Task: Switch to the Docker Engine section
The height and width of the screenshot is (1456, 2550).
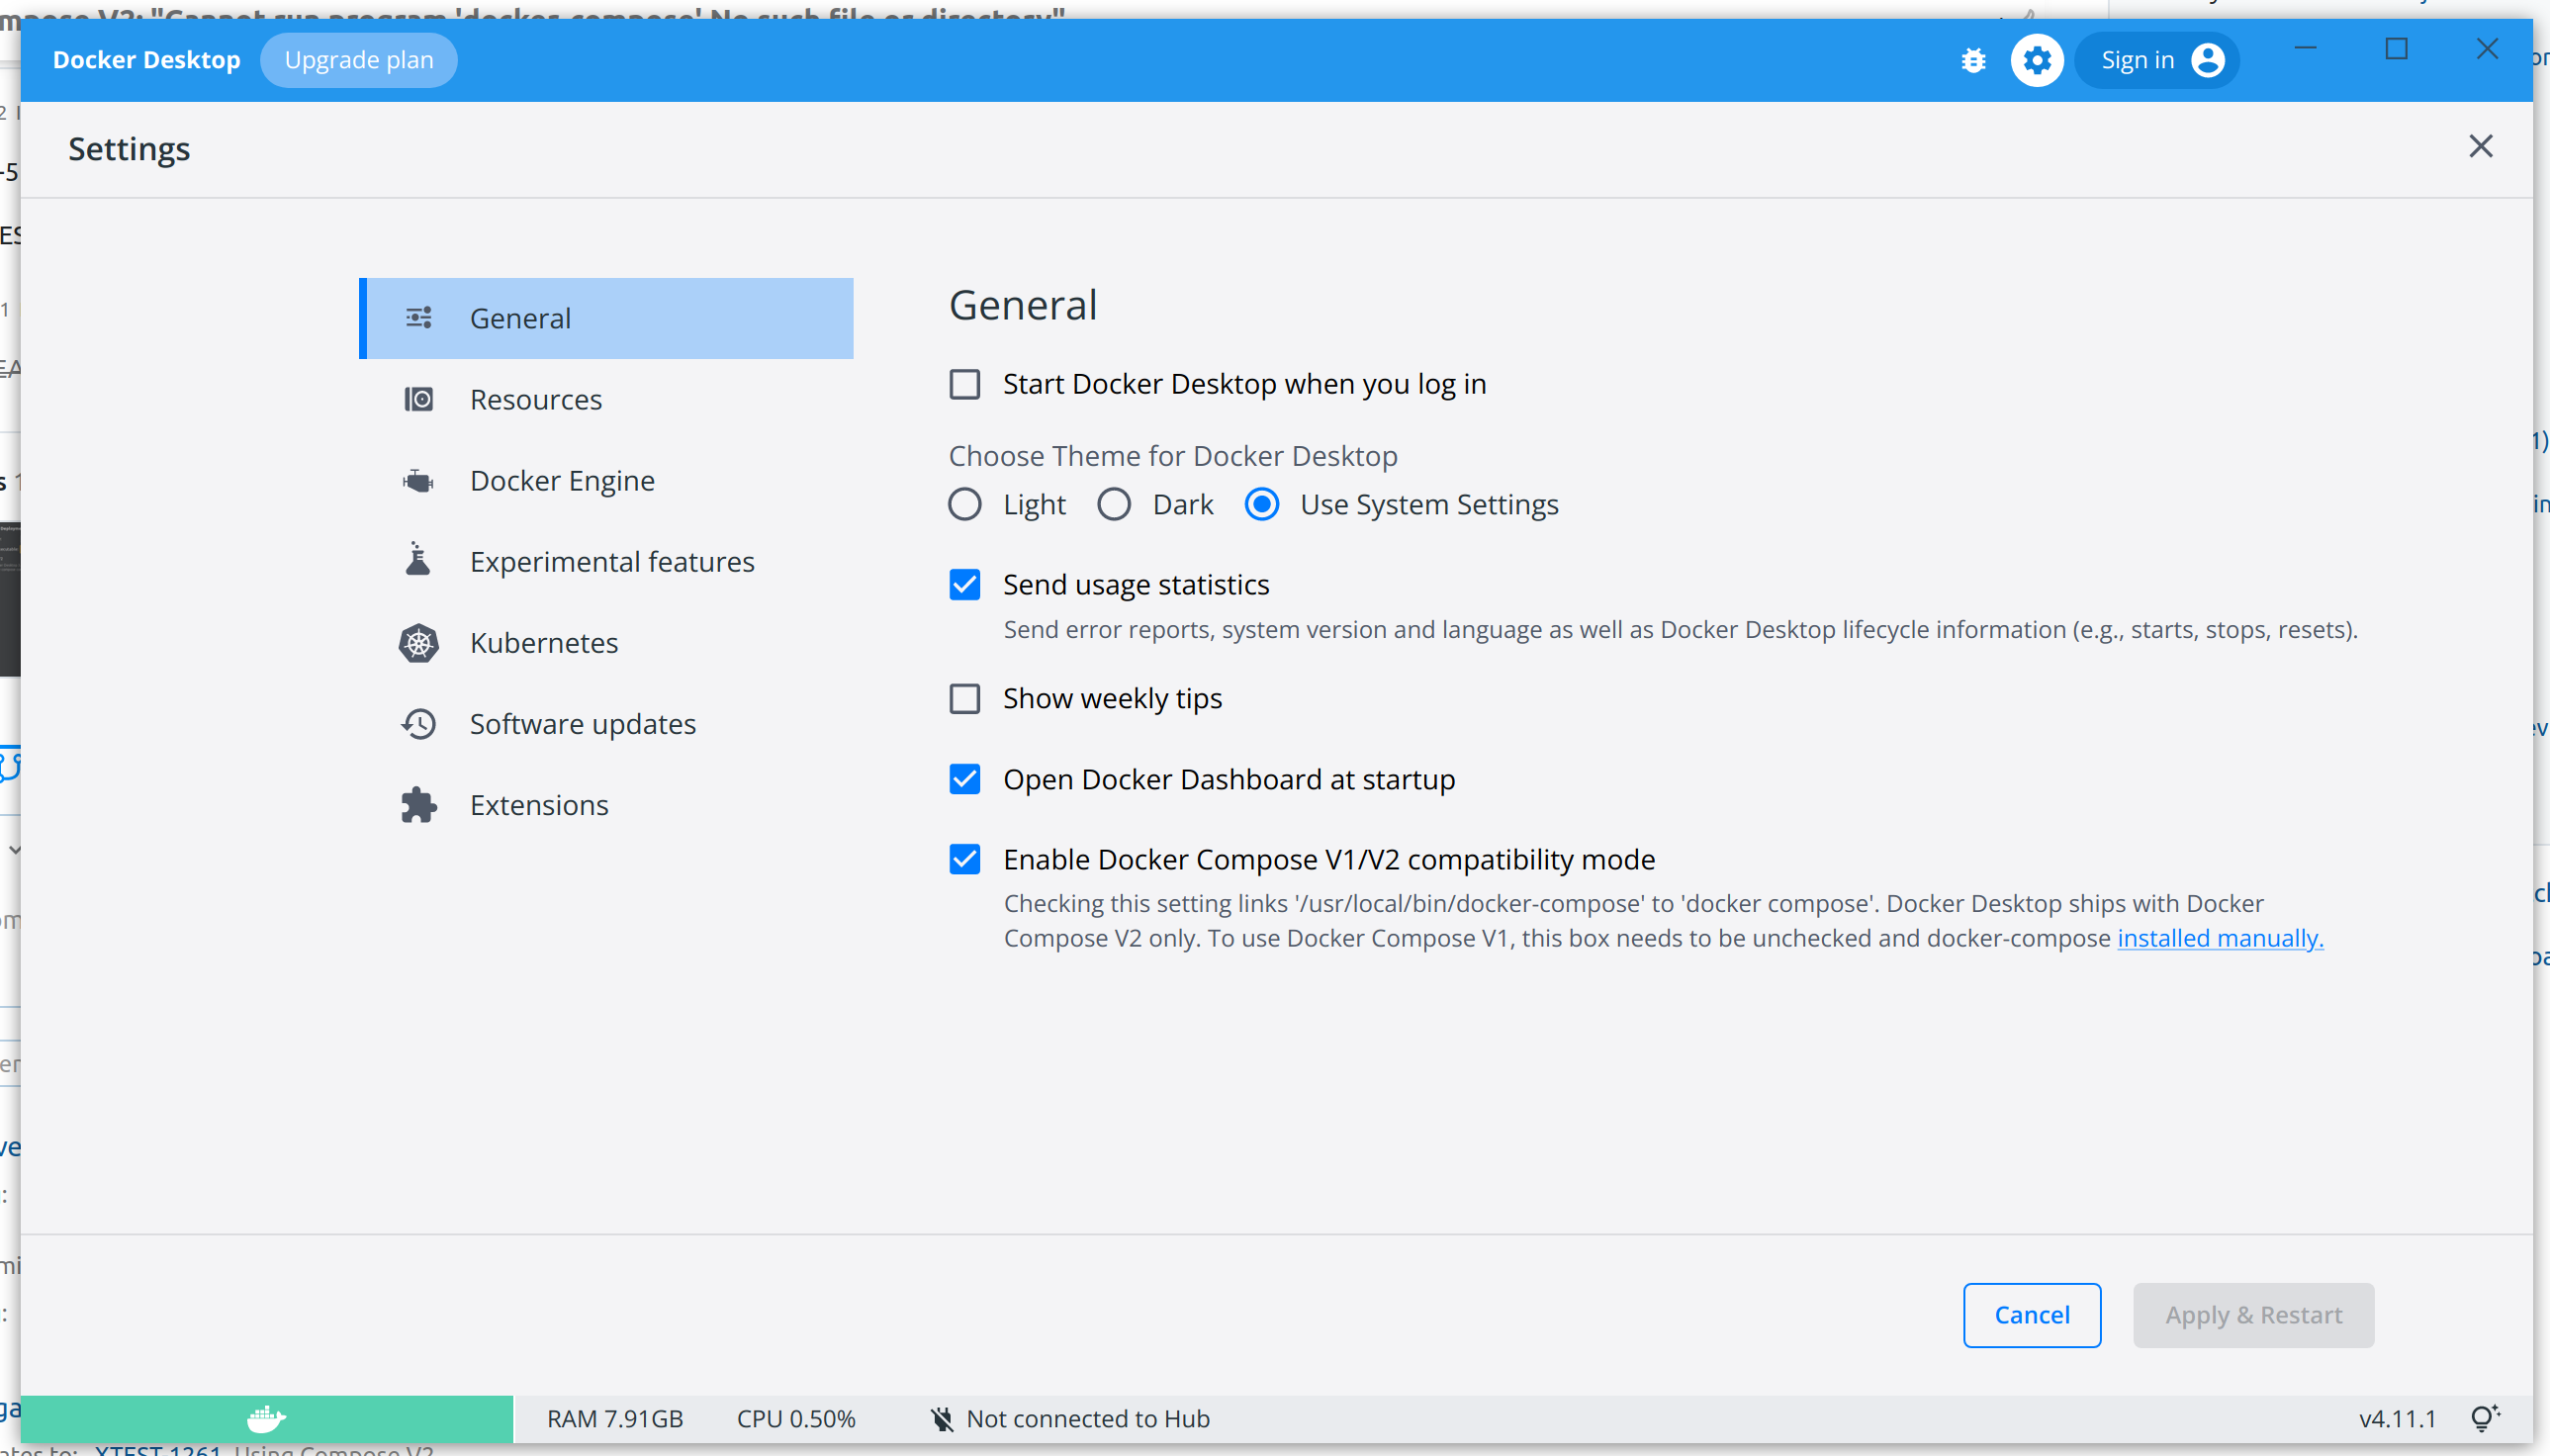Action: point(562,481)
